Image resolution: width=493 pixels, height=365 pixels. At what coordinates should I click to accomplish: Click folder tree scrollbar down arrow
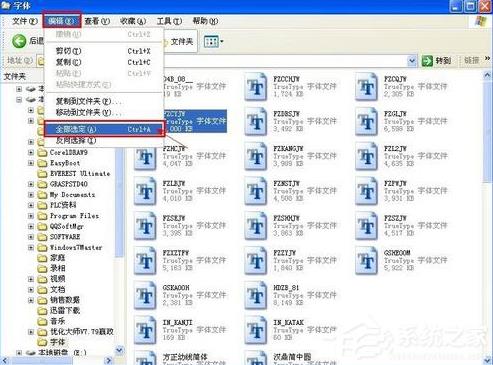[120, 350]
